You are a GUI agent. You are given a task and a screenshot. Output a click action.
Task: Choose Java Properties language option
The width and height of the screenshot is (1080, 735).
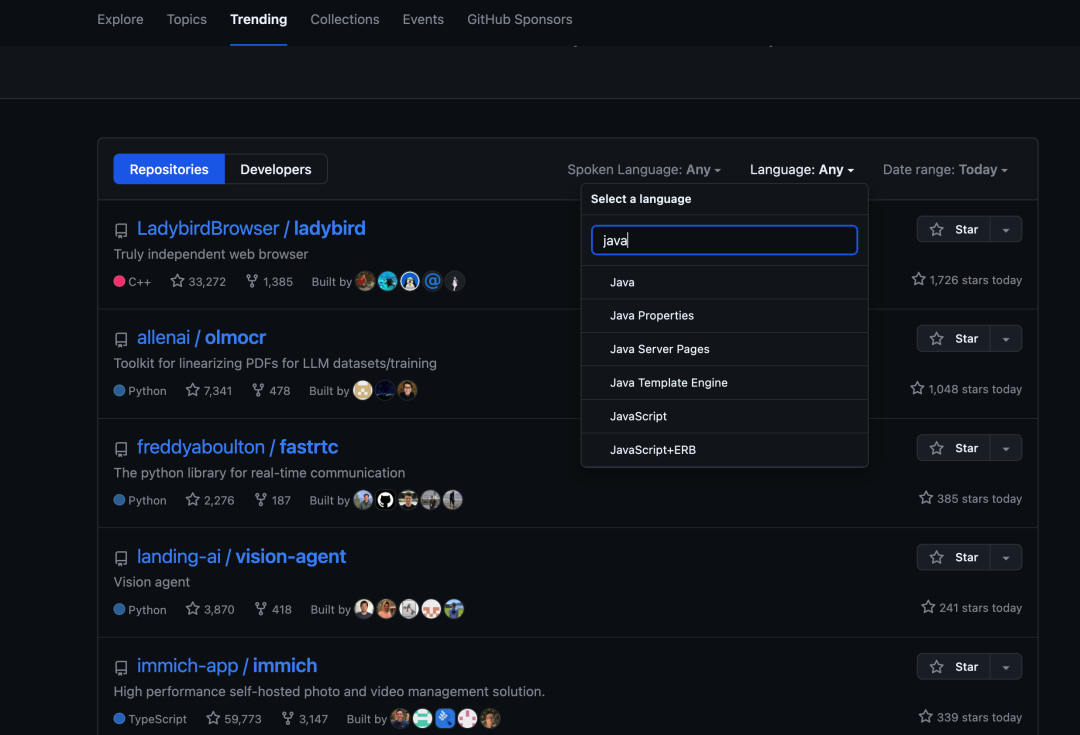tap(724, 315)
